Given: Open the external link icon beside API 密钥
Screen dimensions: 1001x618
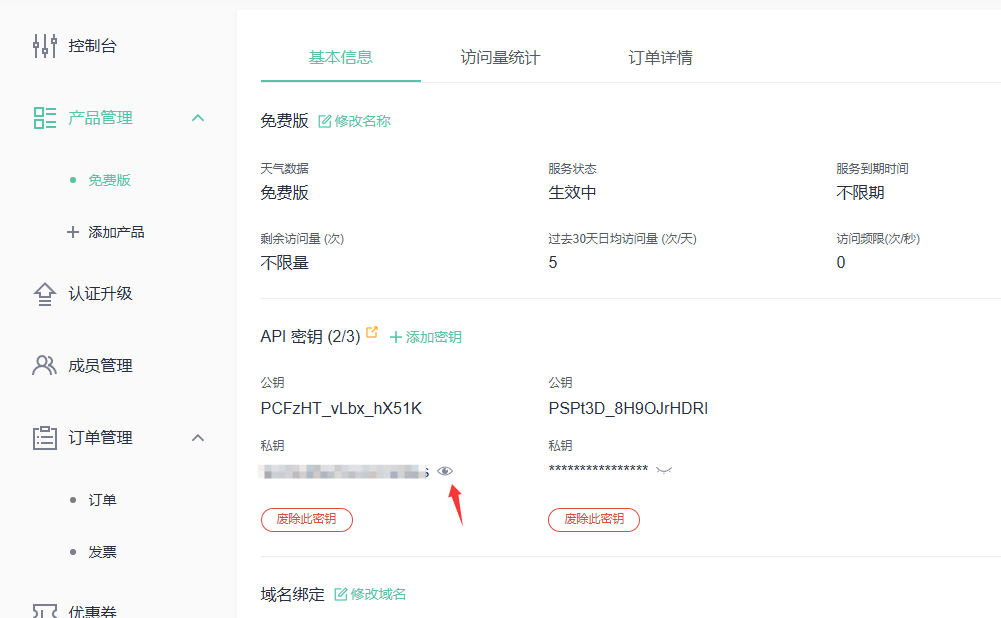Looking at the screenshot, I should pos(373,333).
